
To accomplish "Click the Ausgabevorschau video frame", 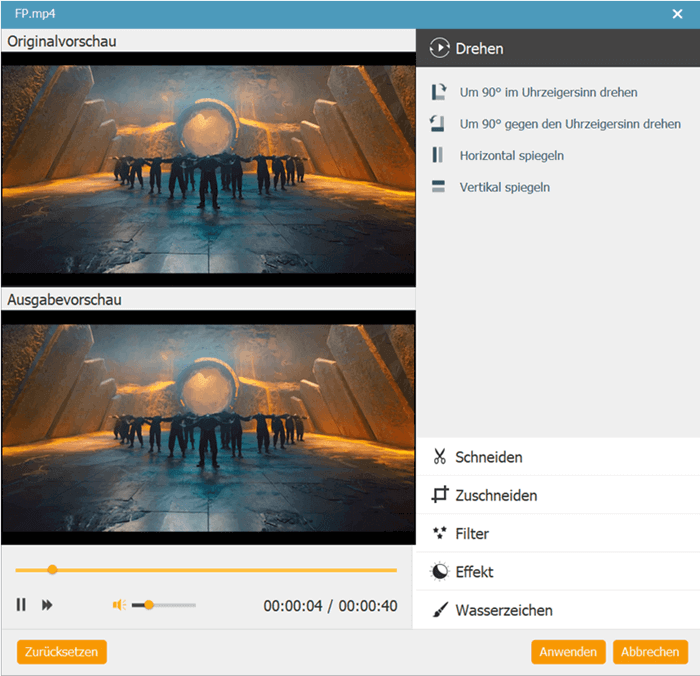I will [x=208, y=428].
